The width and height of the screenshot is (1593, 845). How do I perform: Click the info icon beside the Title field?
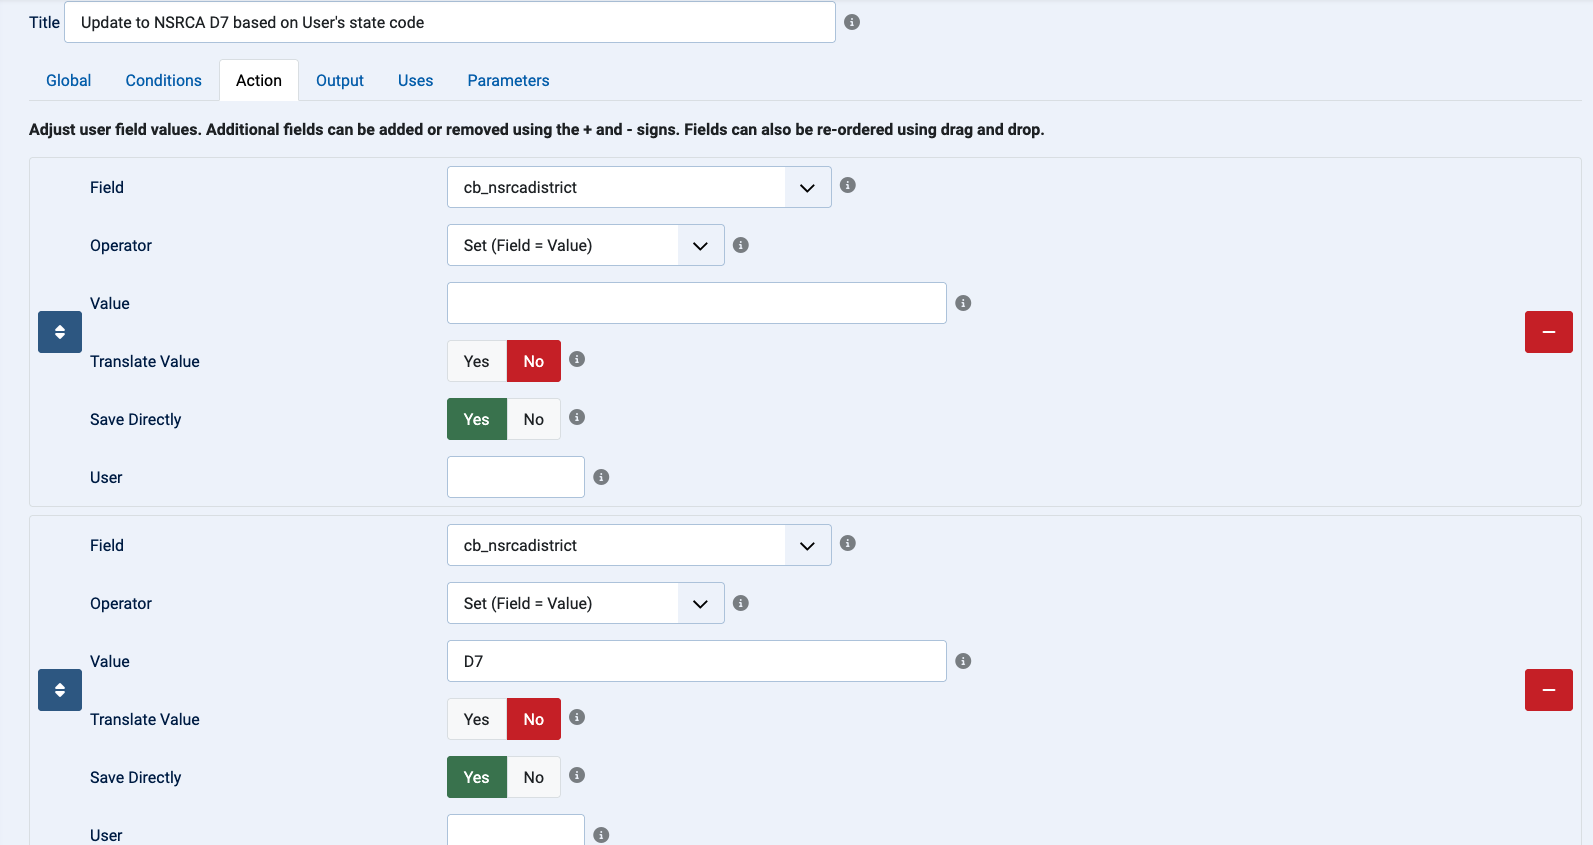click(x=852, y=22)
